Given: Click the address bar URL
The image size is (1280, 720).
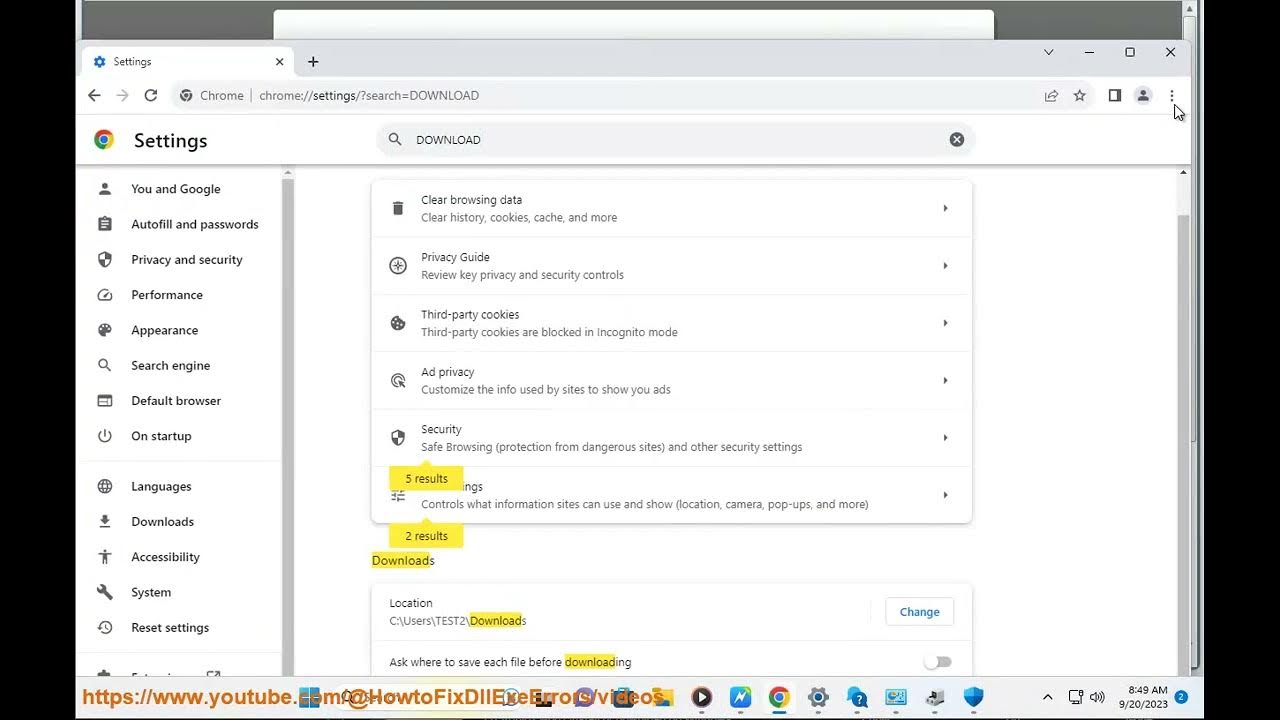Looking at the screenshot, I should tap(369, 96).
